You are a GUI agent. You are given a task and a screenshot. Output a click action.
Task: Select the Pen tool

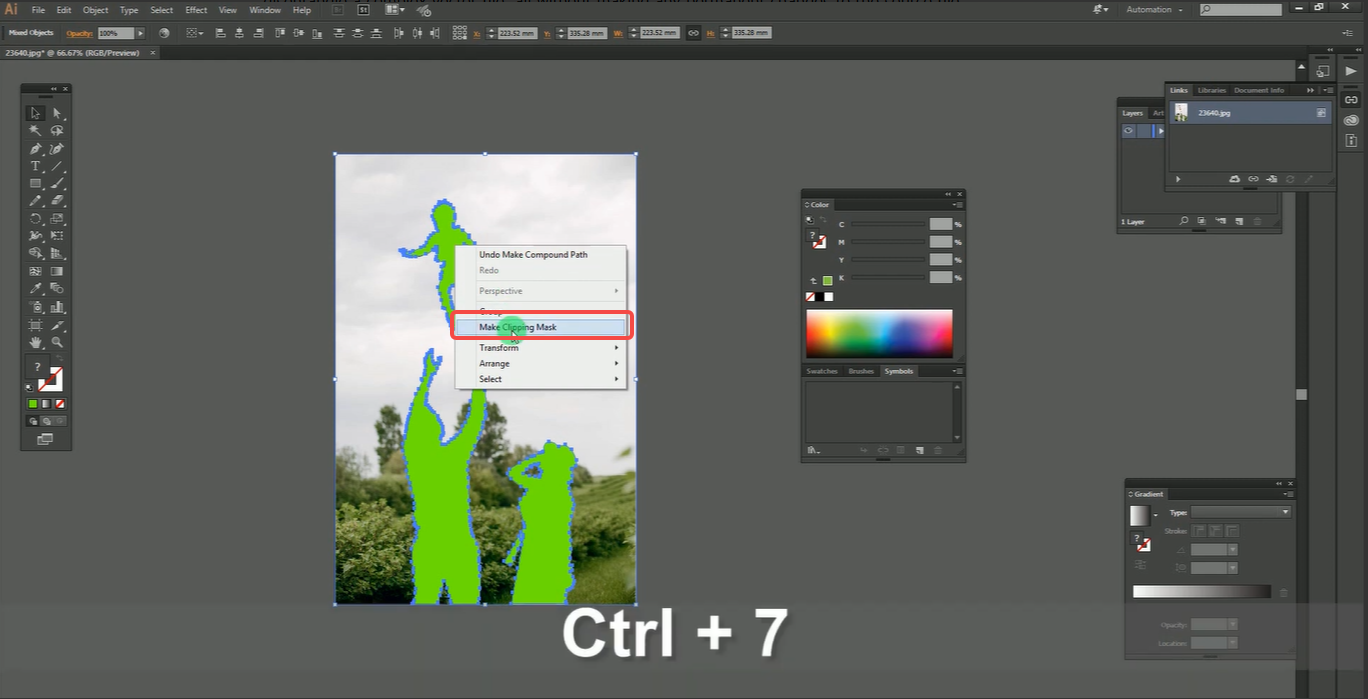[x=35, y=149]
